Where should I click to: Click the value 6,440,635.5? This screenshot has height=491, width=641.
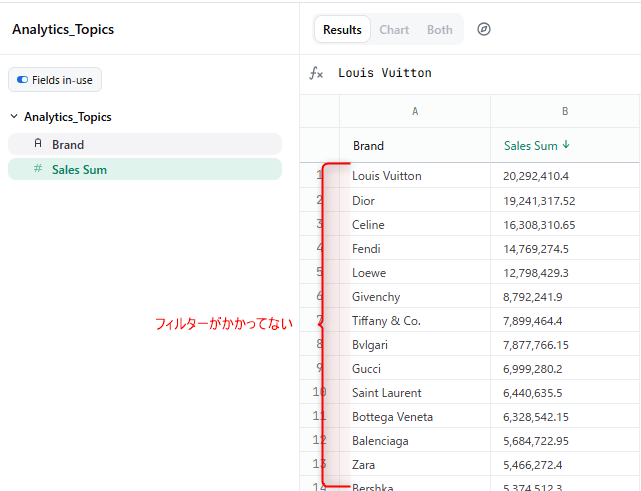pyautogui.click(x=533, y=393)
